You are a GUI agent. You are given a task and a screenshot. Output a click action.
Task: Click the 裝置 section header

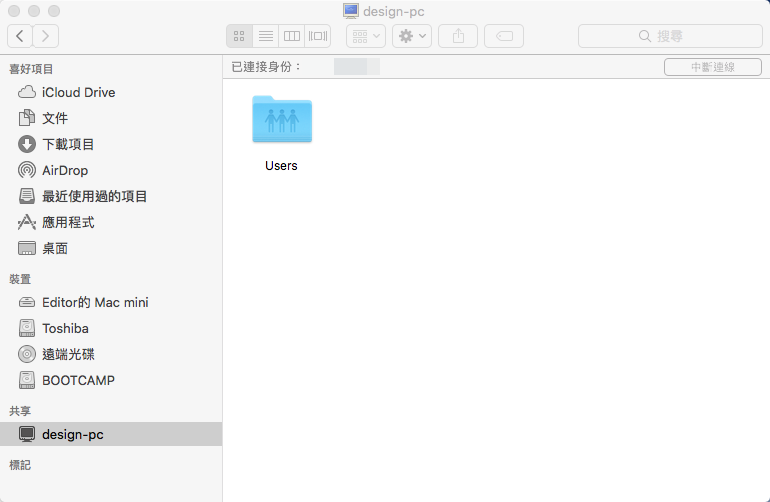(x=20, y=279)
